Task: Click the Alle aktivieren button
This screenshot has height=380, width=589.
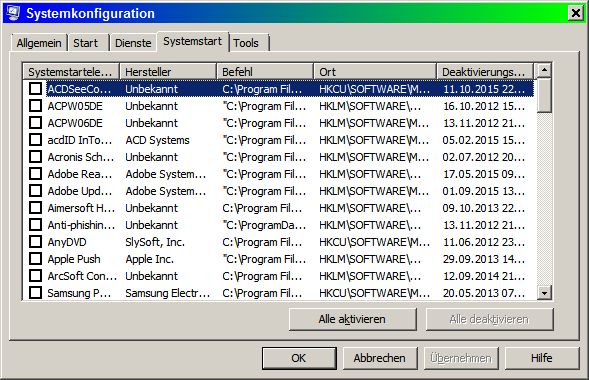Action: [x=353, y=320]
